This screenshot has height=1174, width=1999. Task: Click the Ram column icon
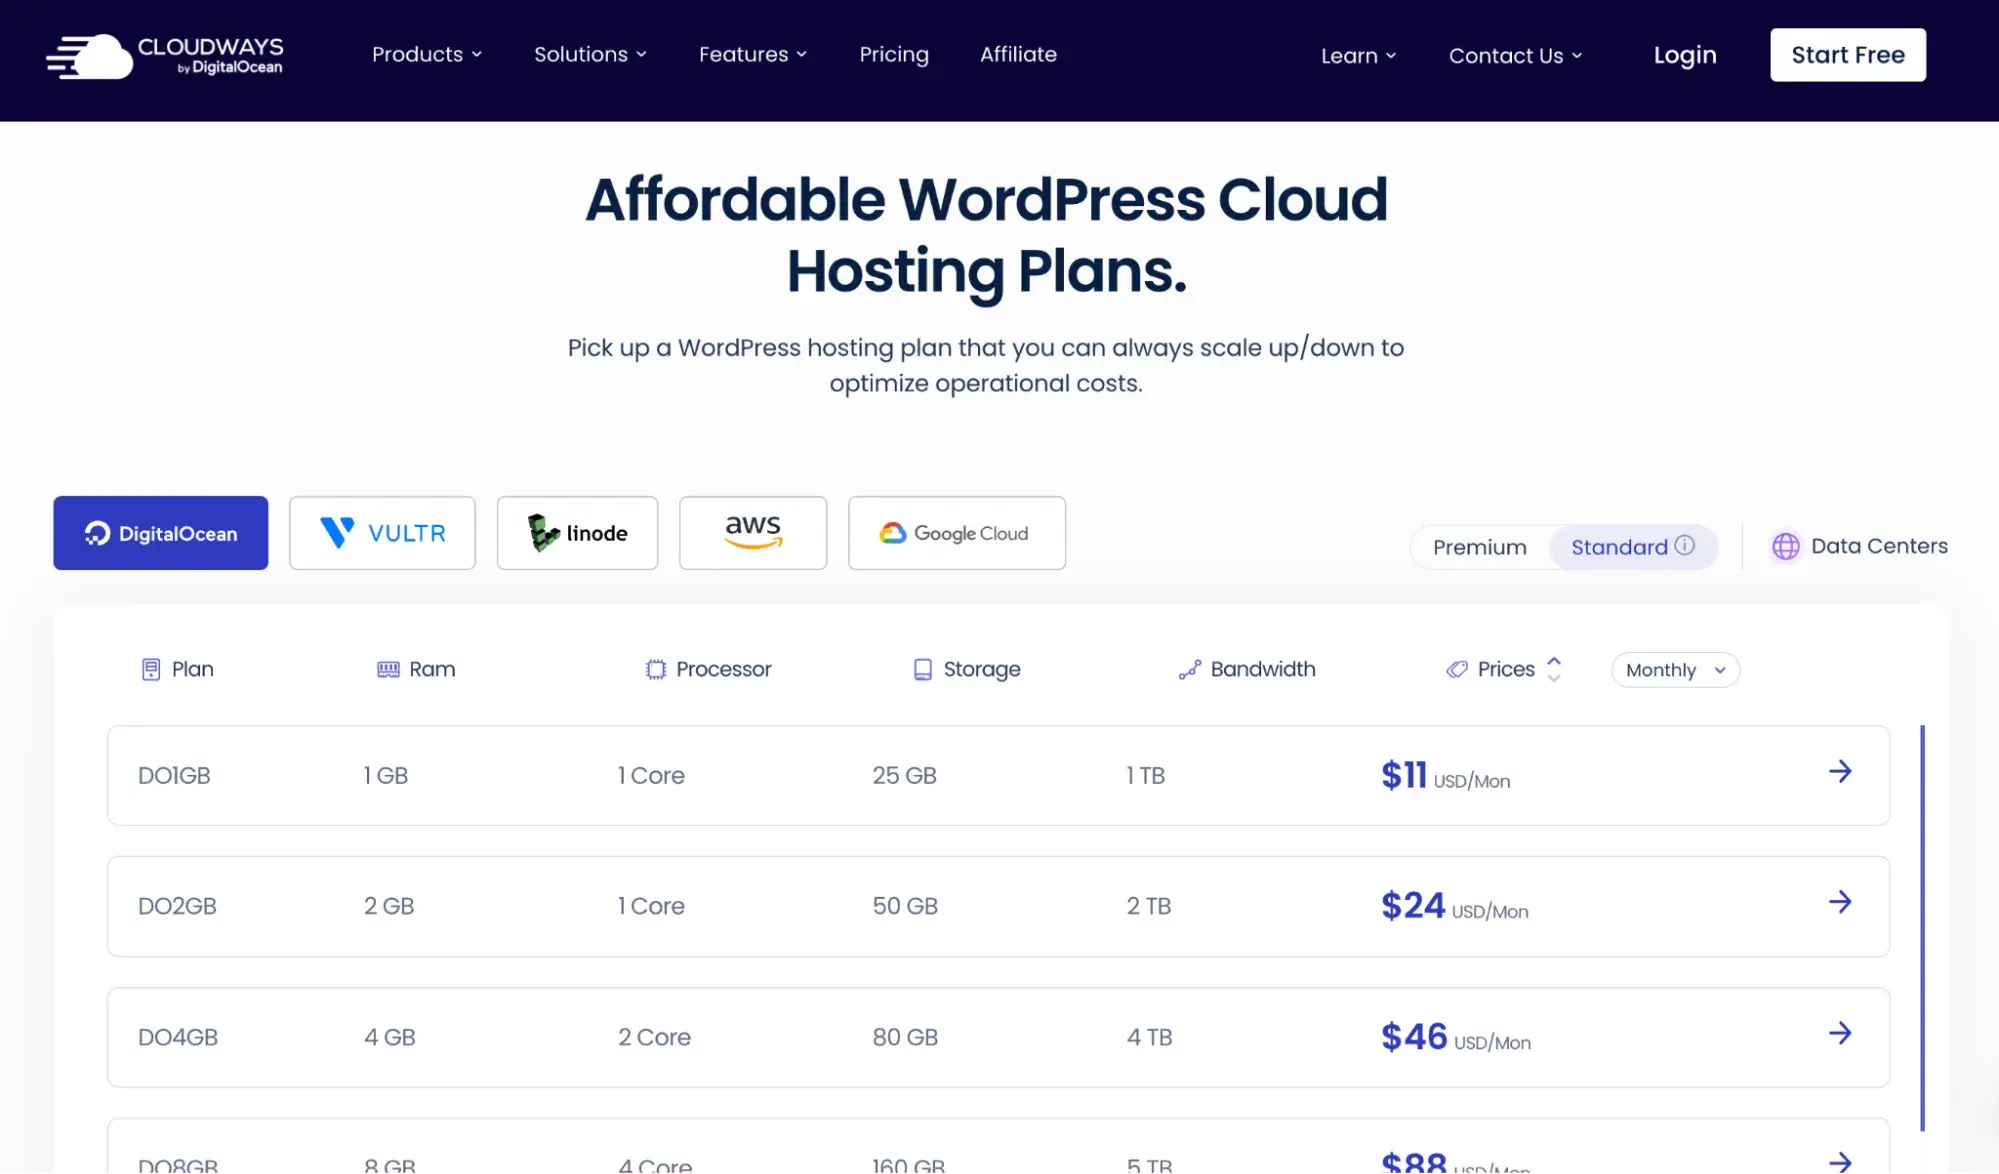coord(388,669)
